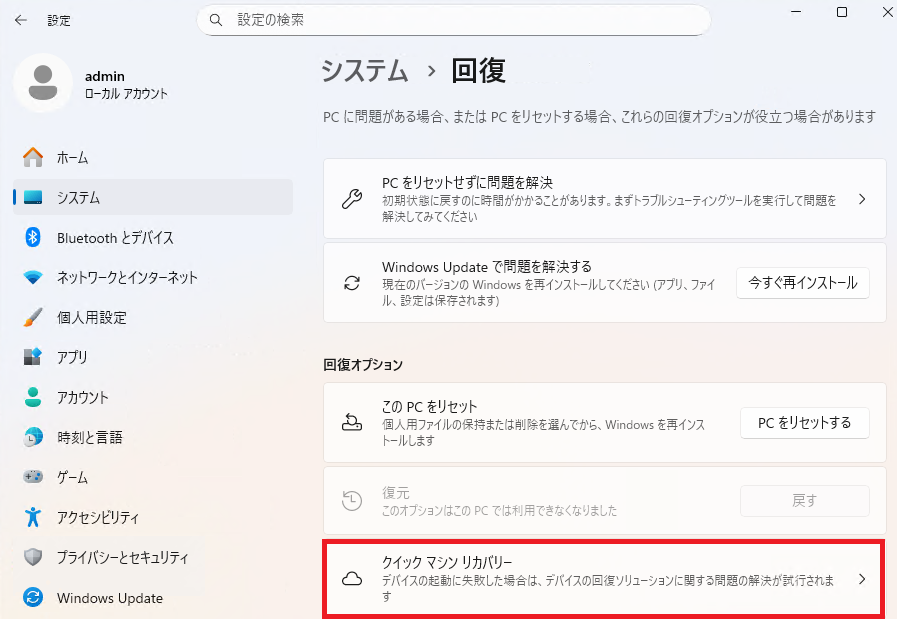Open the PC をリセットせずに問題を解決 card
897x619 pixels.
point(605,199)
